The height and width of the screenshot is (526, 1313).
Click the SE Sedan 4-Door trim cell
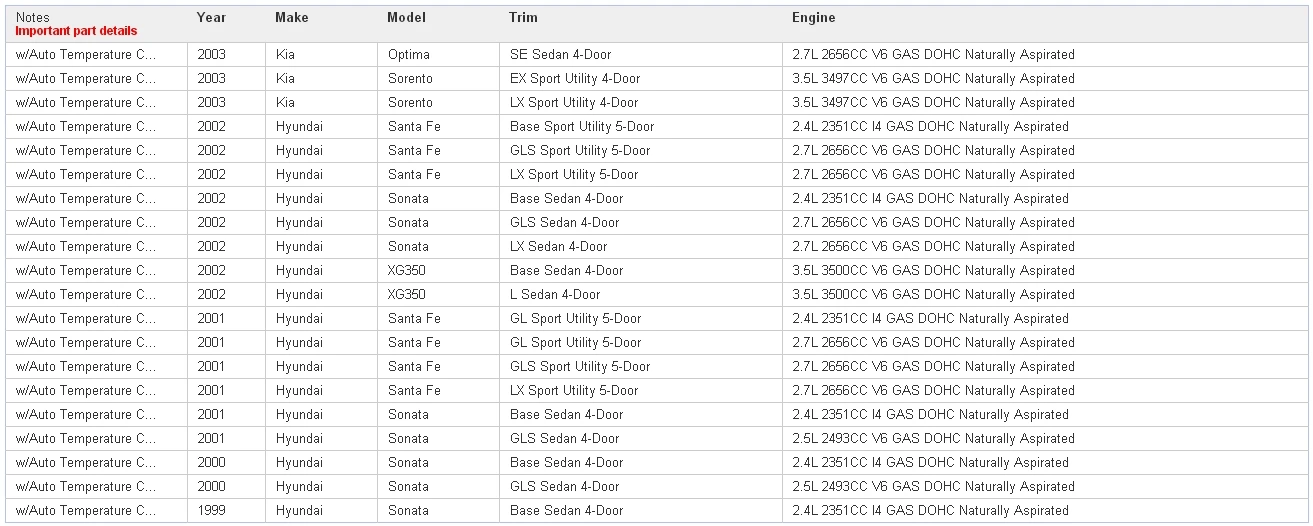click(x=560, y=55)
